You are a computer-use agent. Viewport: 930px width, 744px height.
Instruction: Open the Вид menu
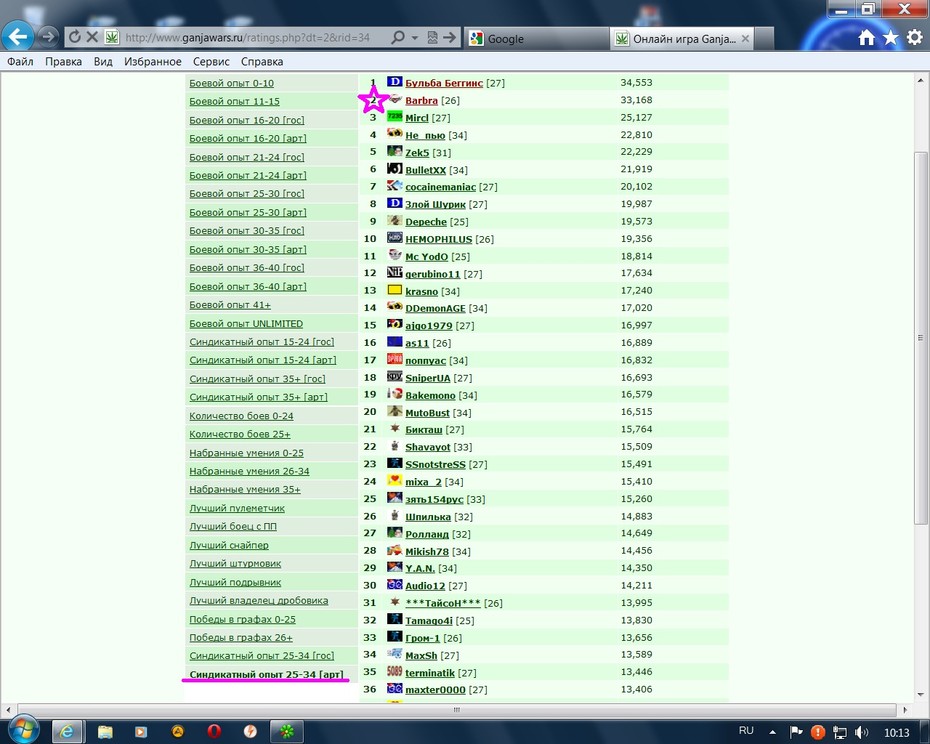[103, 62]
